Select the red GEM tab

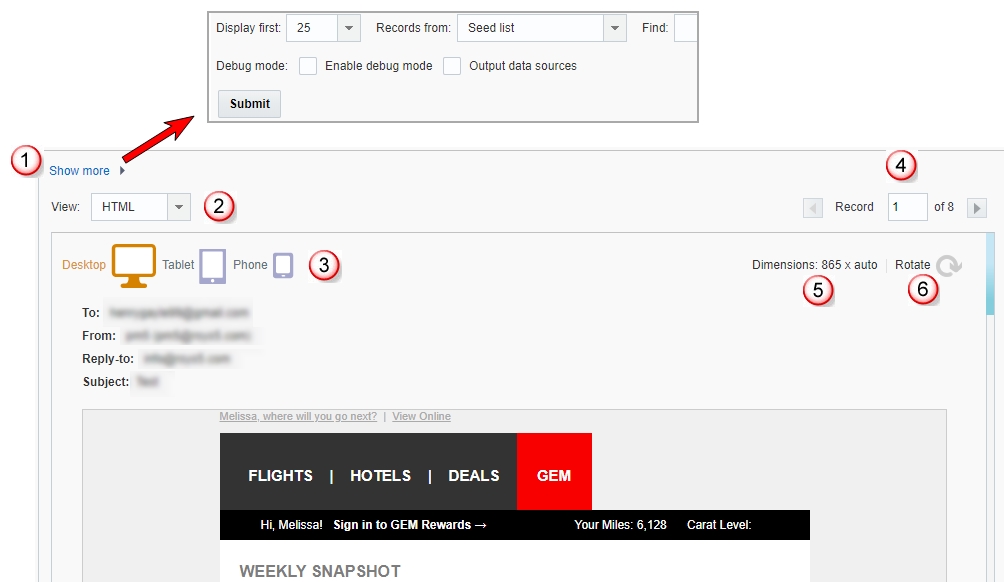click(555, 472)
